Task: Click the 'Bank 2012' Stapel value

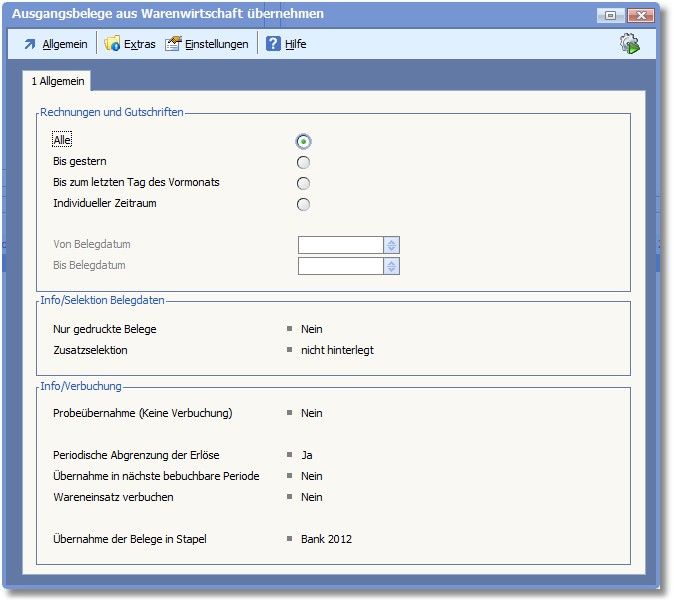Action: (326, 539)
